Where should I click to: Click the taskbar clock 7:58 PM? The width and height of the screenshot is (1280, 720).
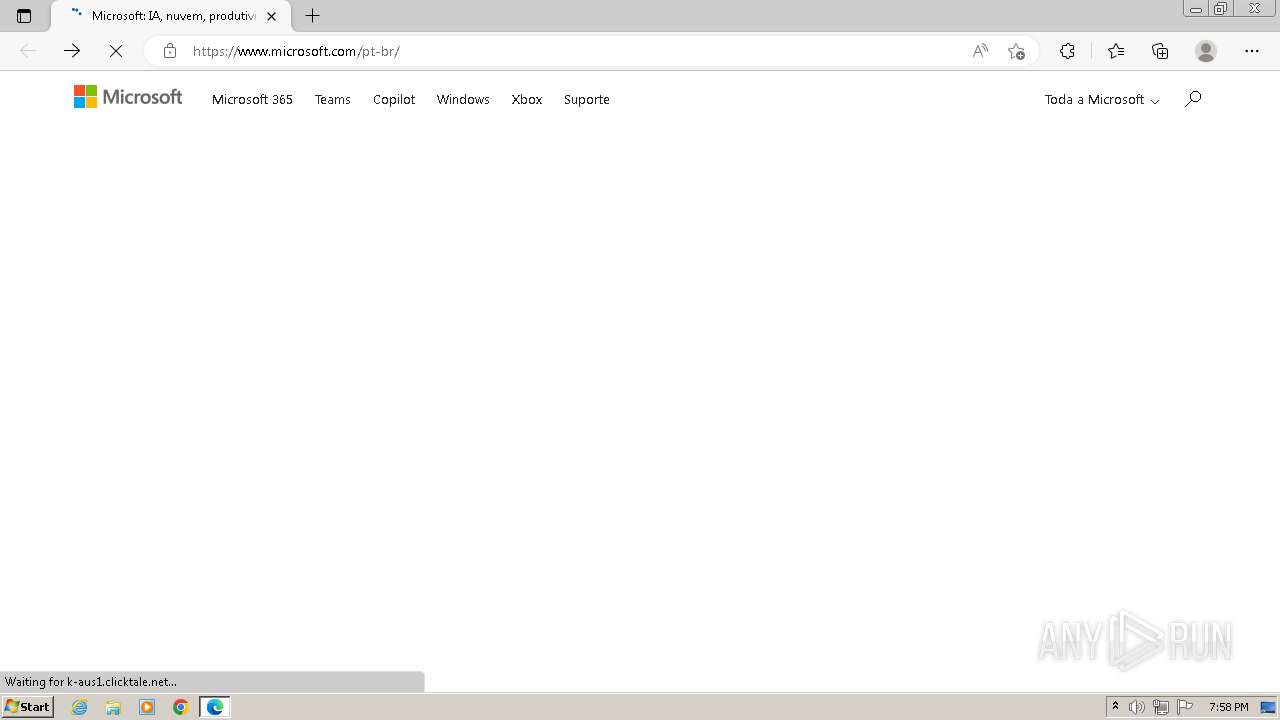(x=1228, y=707)
